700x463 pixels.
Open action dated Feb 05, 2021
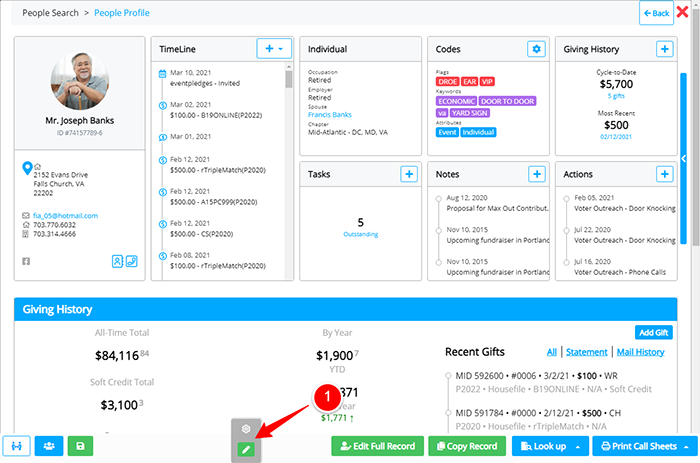tap(625, 203)
